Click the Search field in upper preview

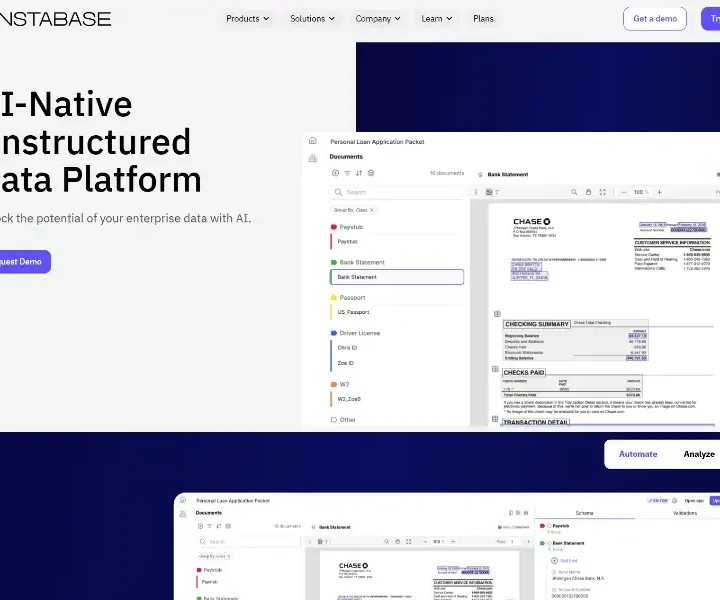[x=397, y=192]
